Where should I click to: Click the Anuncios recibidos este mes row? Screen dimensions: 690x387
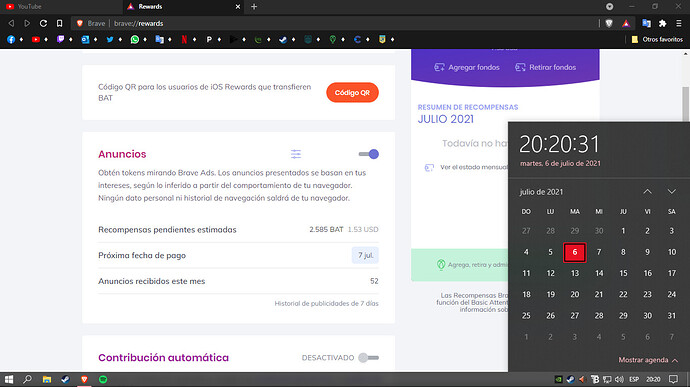238,281
